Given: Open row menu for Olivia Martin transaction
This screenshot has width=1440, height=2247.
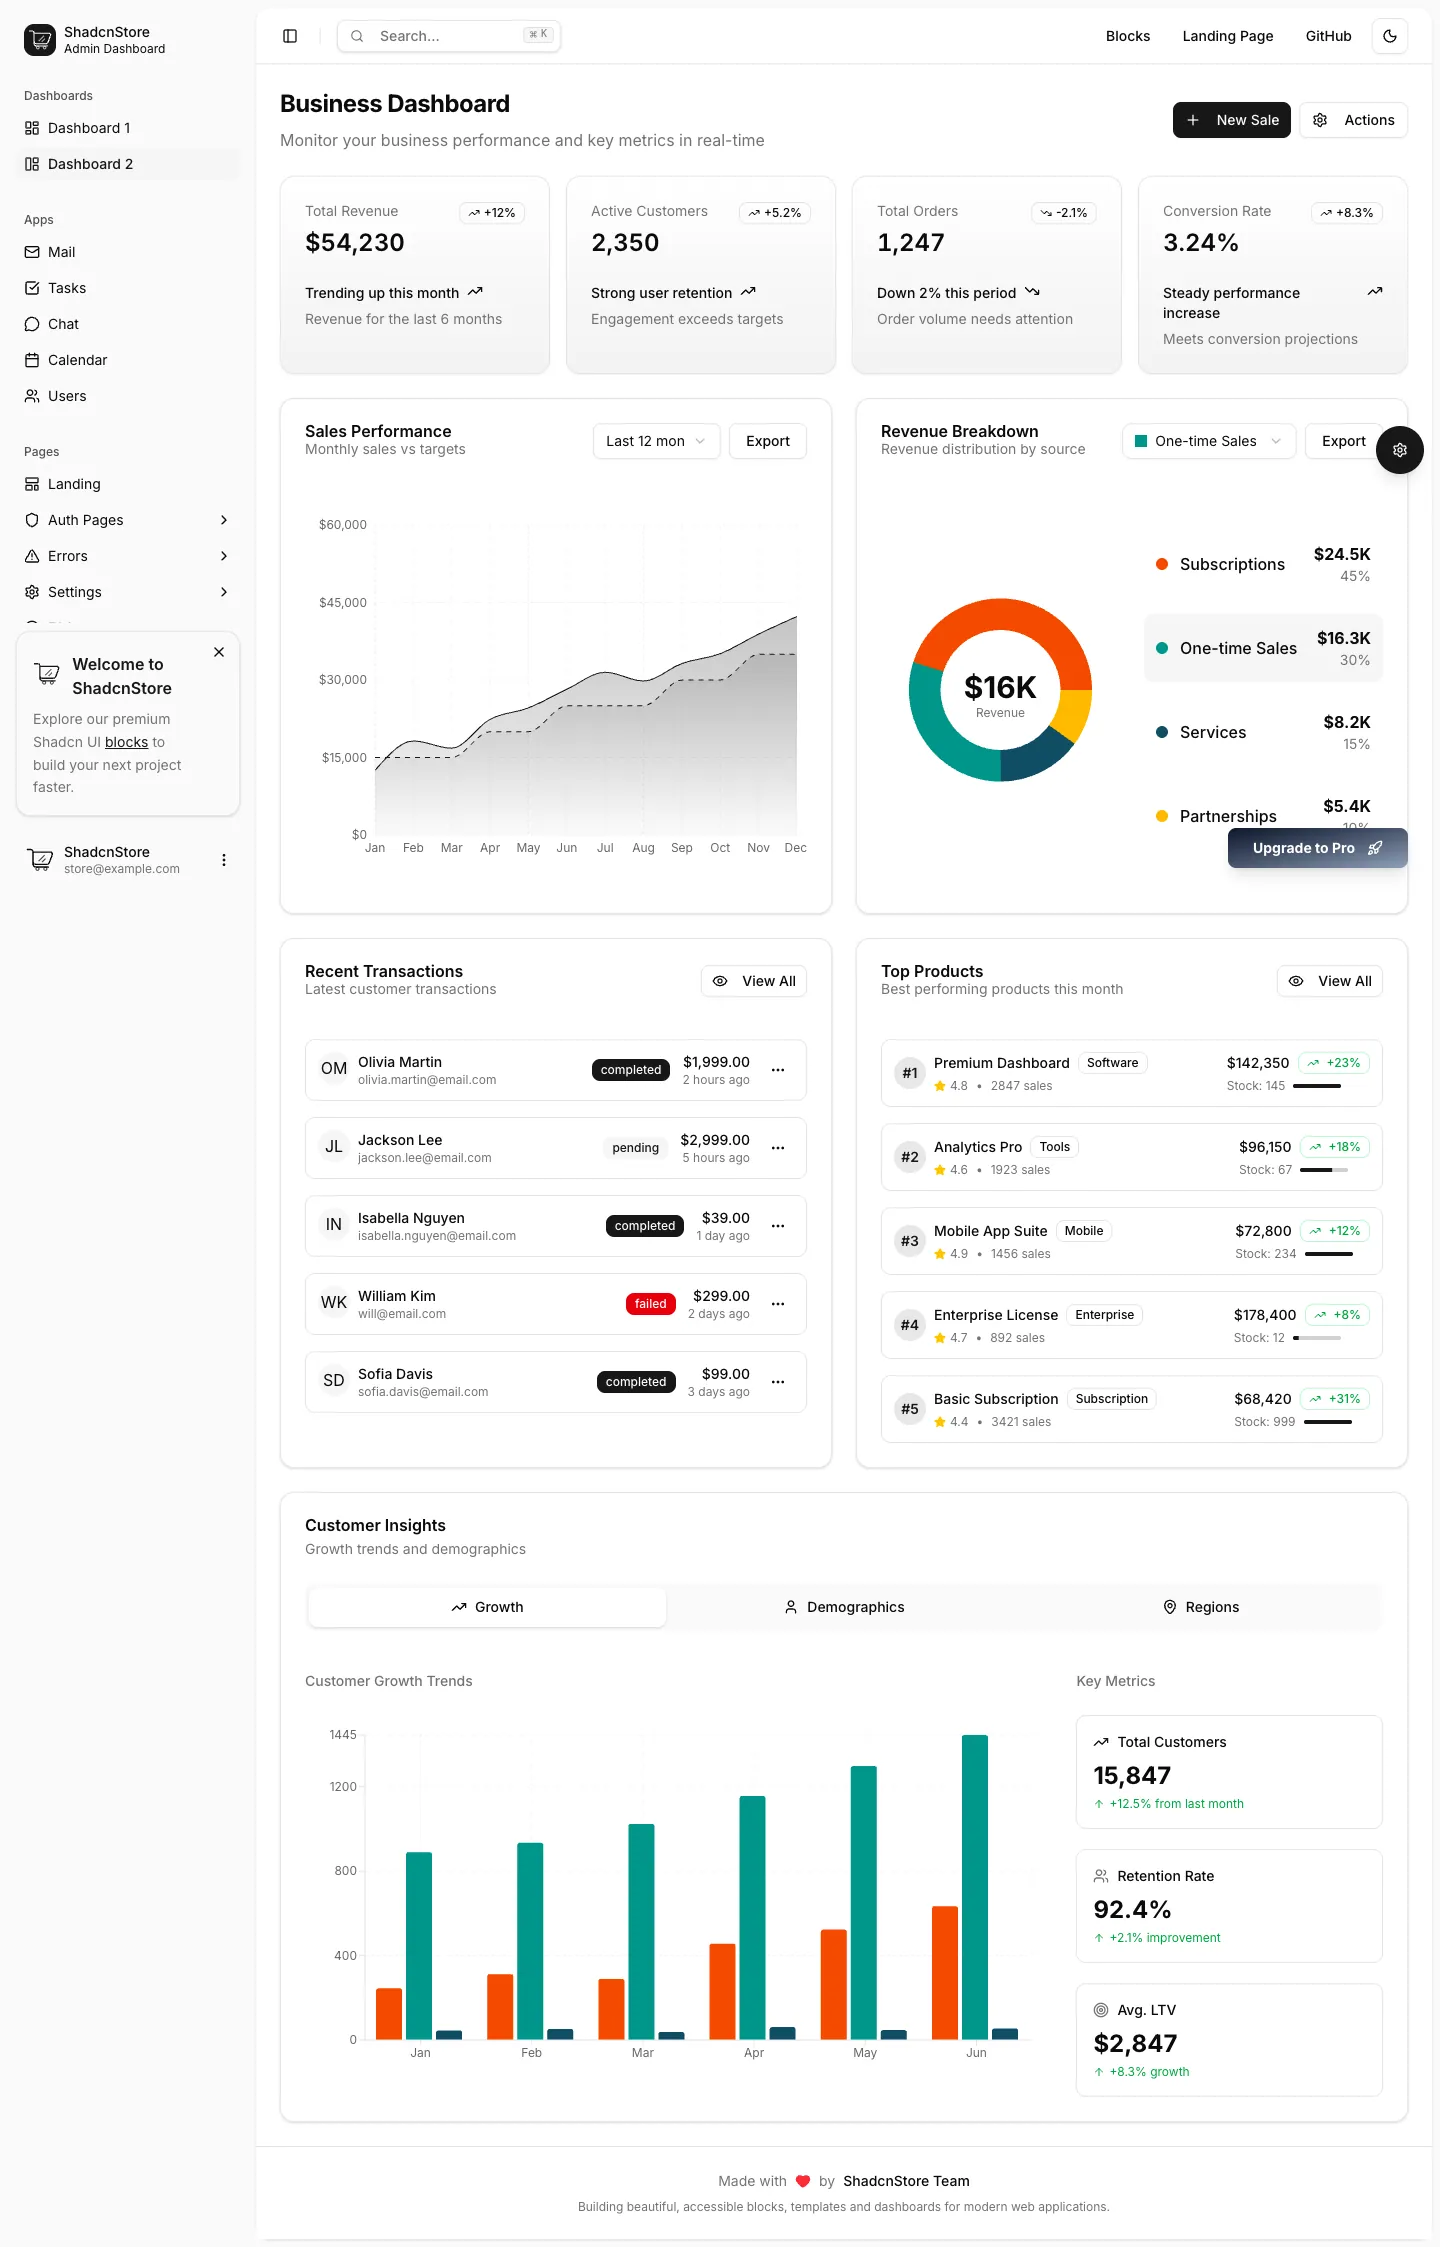Looking at the screenshot, I should (778, 1070).
